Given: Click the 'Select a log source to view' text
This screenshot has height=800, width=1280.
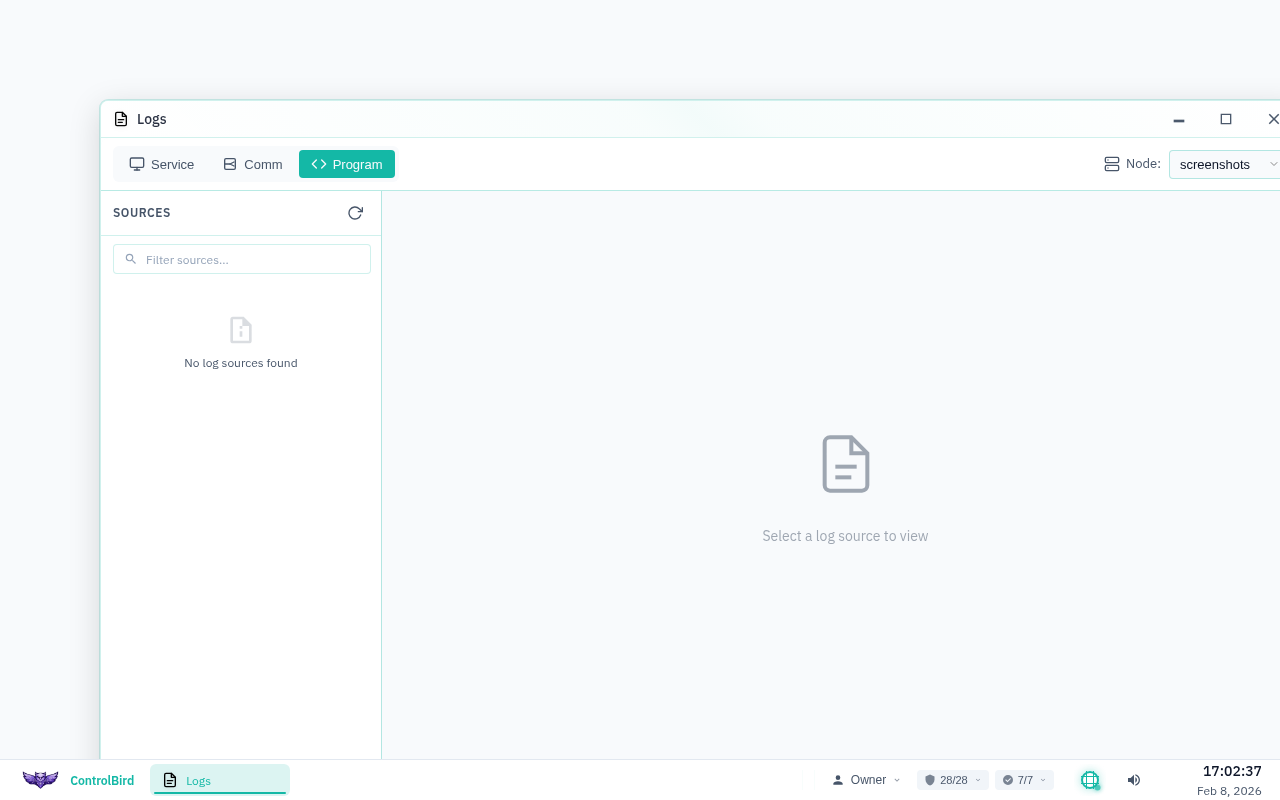Looking at the screenshot, I should [x=845, y=536].
